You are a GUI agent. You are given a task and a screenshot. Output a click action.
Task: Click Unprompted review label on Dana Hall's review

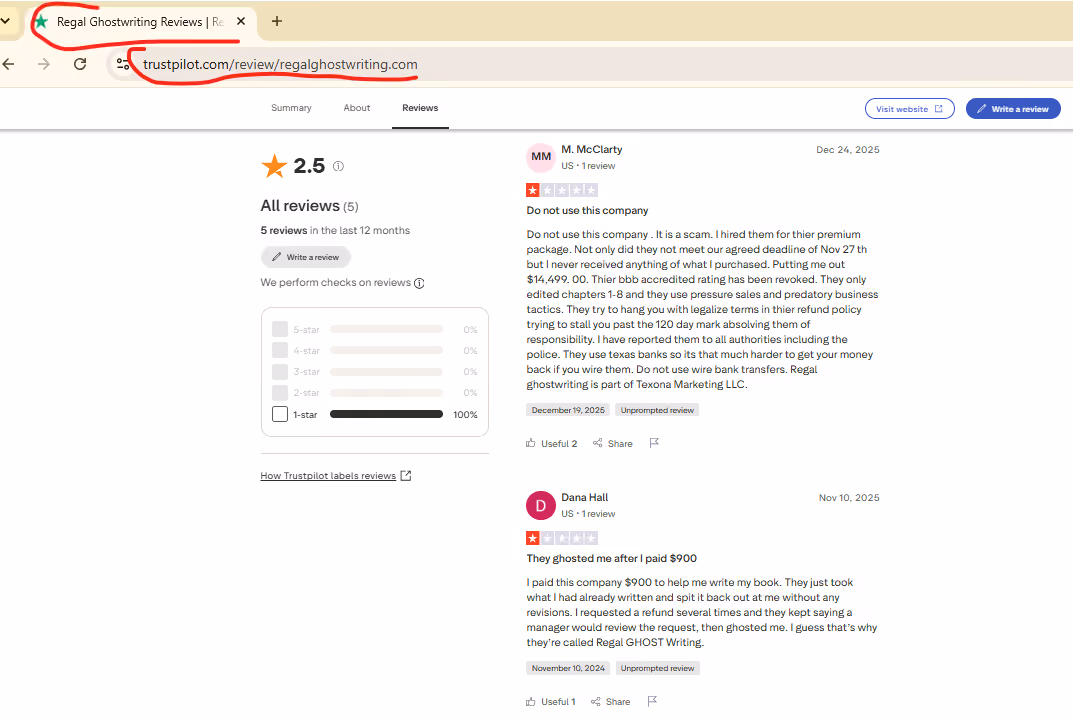click(x=657, y=668)
